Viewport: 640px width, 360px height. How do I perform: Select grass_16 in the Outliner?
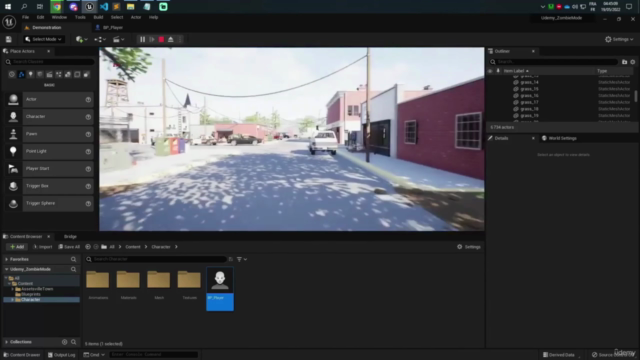pyautogui.click(x=529, y=96)
